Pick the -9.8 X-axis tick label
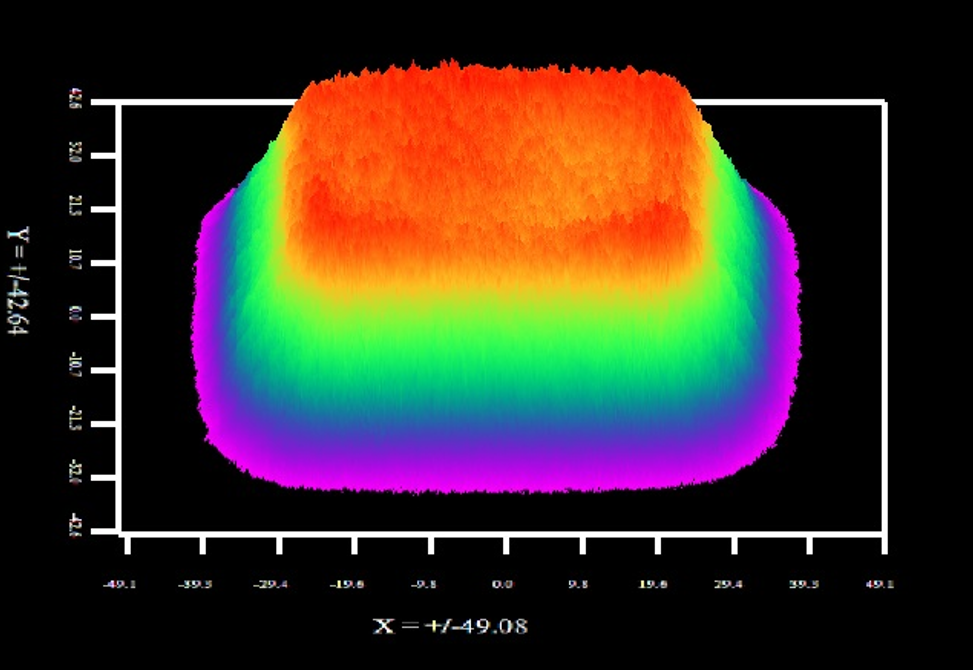Viewport: 973px width, 670px height. 428,585
